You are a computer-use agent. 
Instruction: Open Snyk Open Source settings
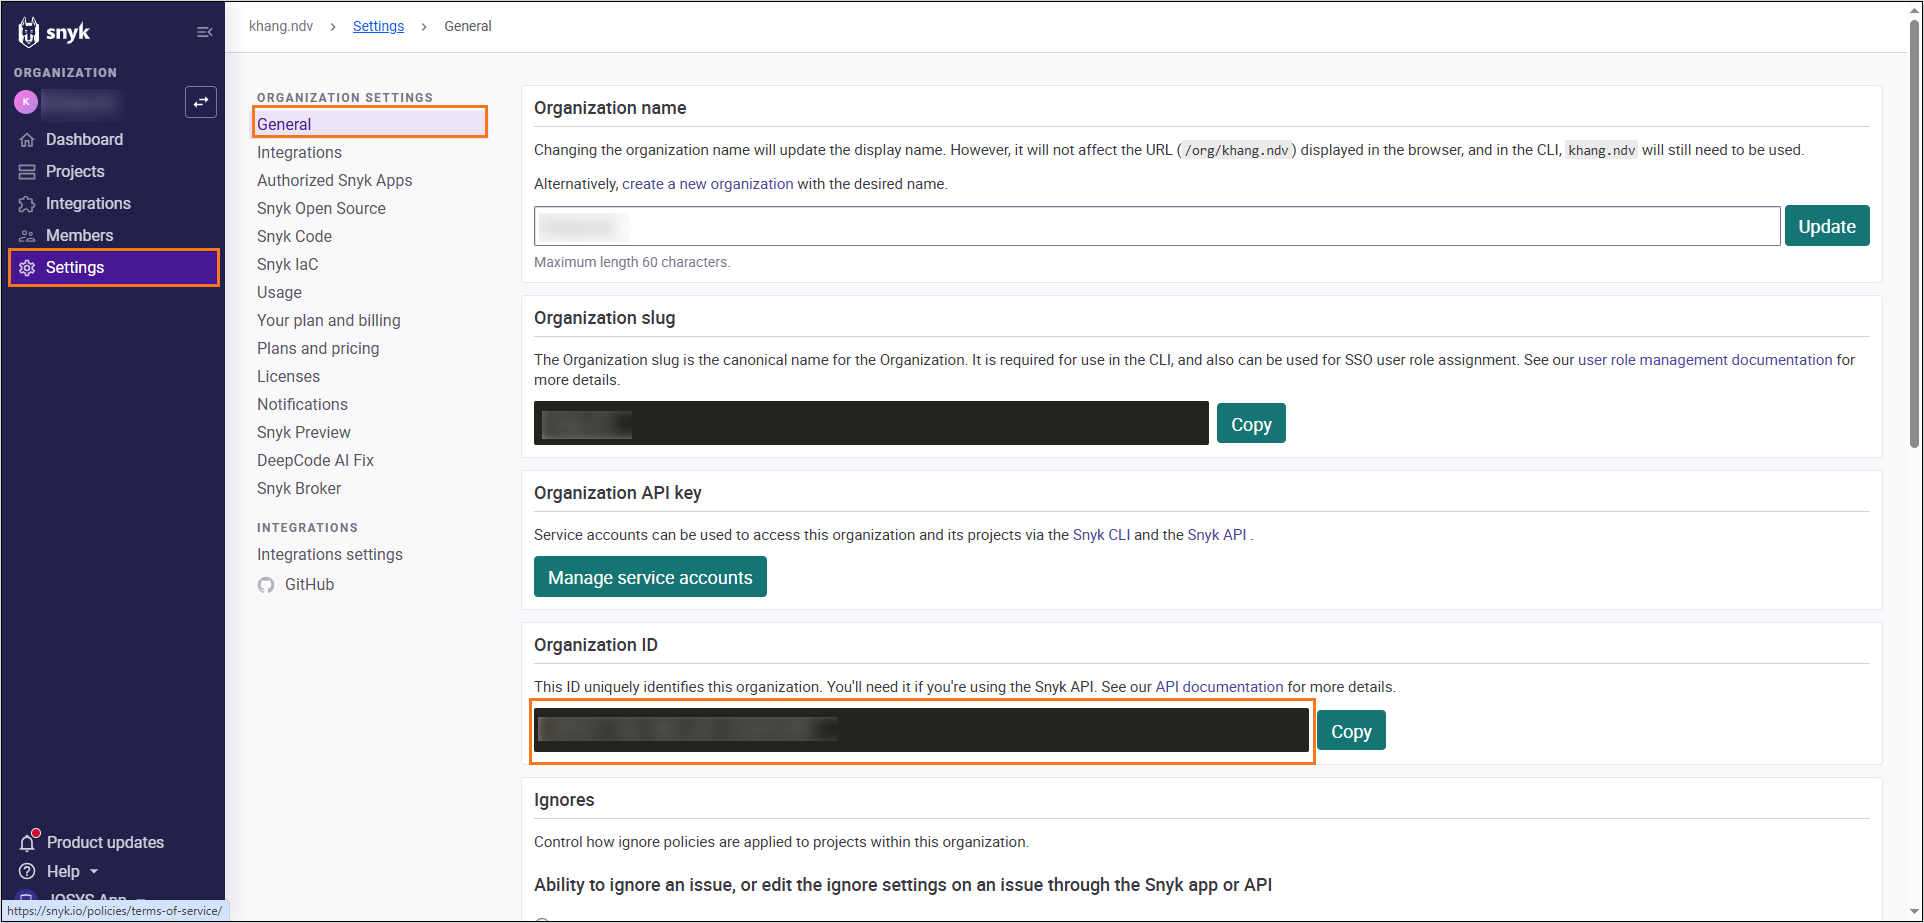pos(321,208)
